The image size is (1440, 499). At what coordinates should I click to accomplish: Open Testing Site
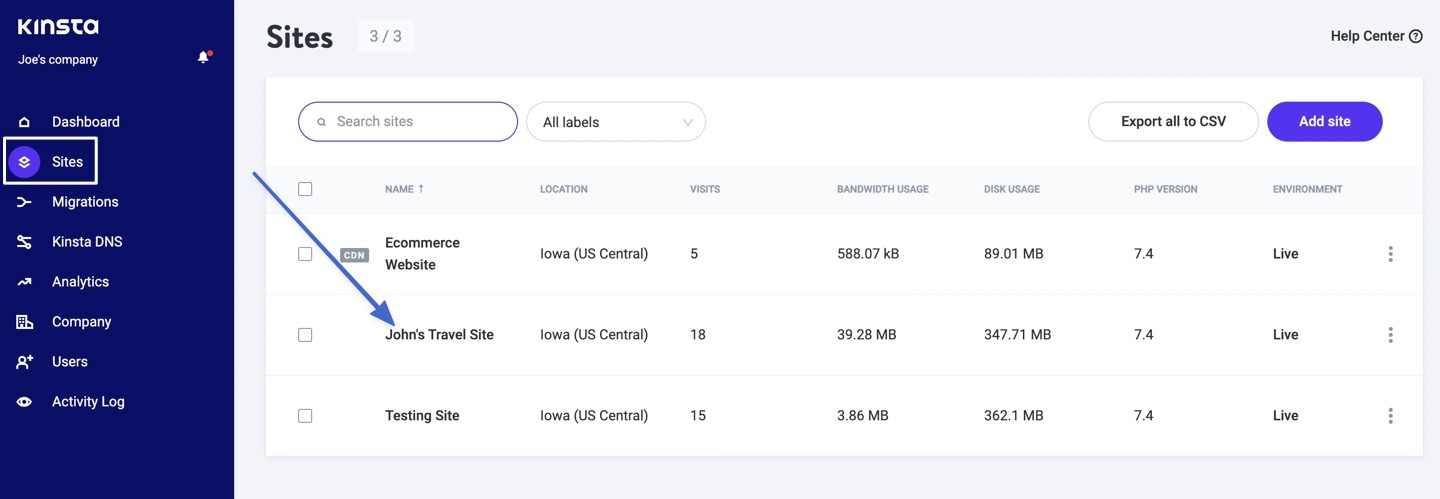422,415
